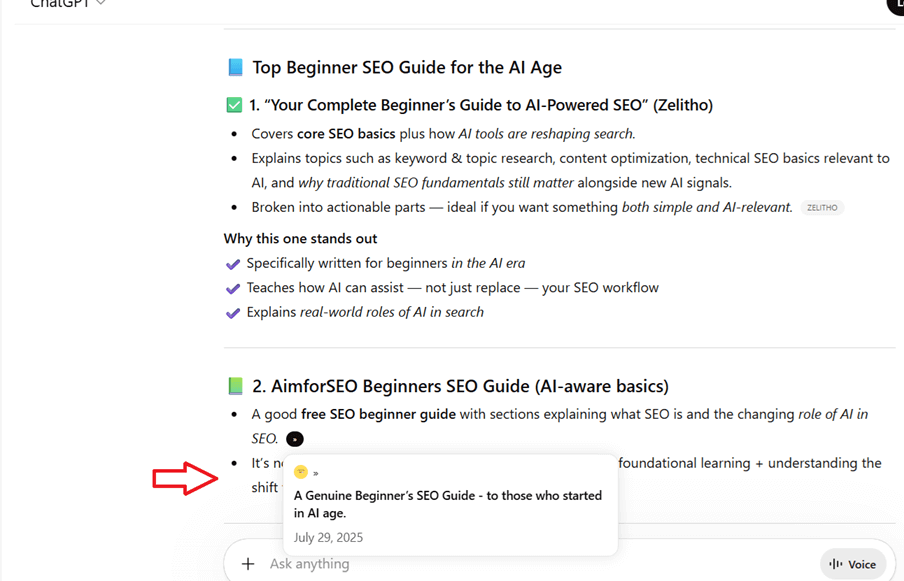Click the purple check beside "Specifically written for beginners"
The width and height of the screenshot is (904, 581).
tap(233, 264)
